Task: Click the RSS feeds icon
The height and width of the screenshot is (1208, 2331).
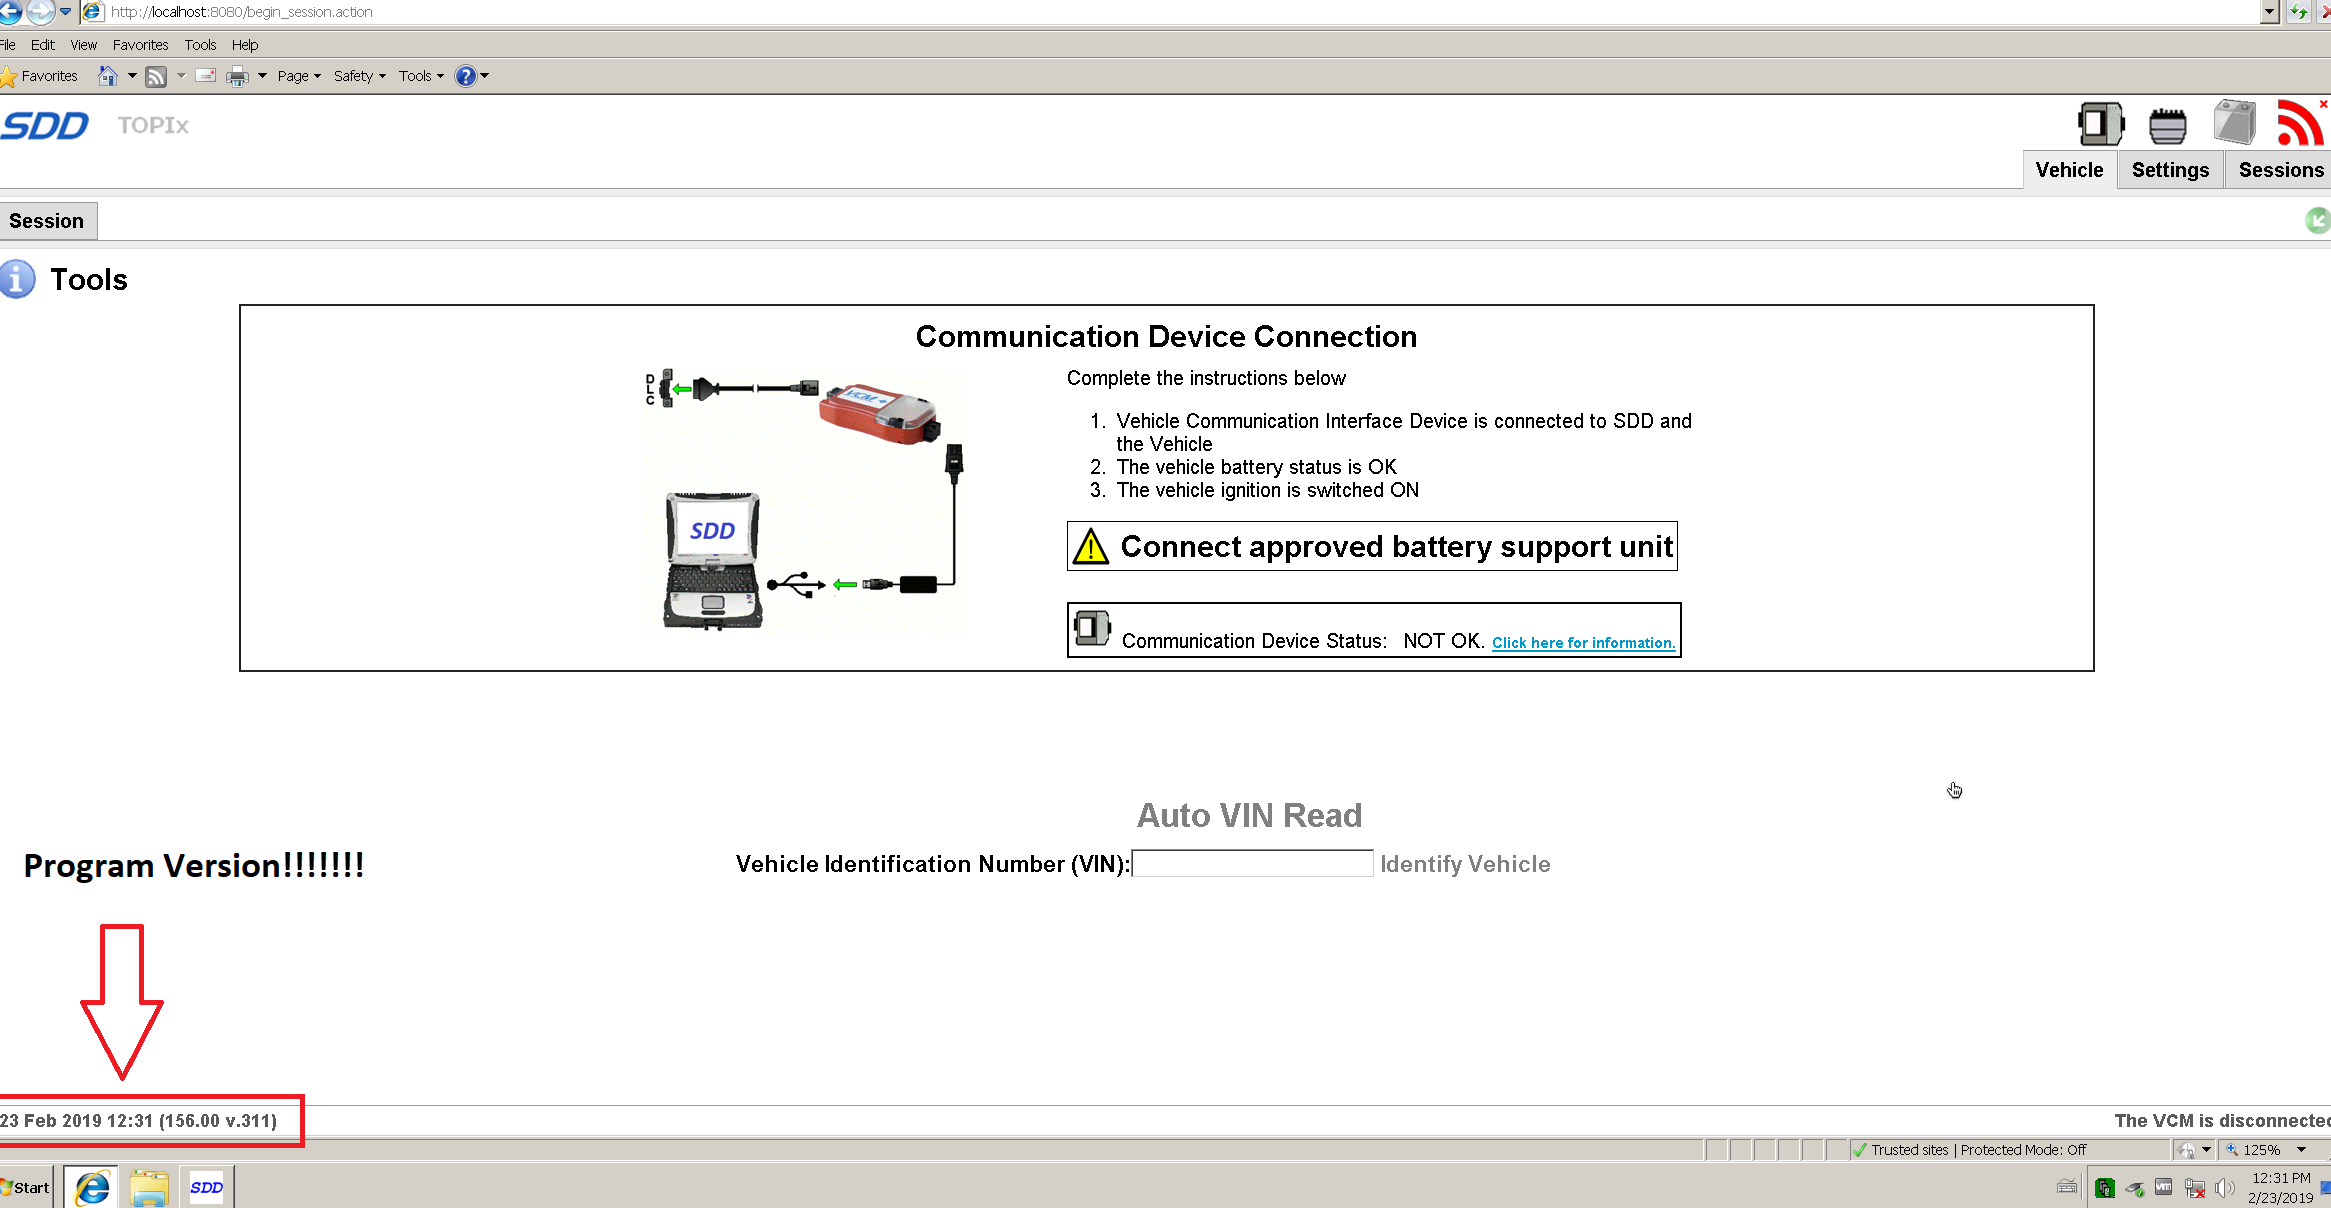Action: [156, 76]
